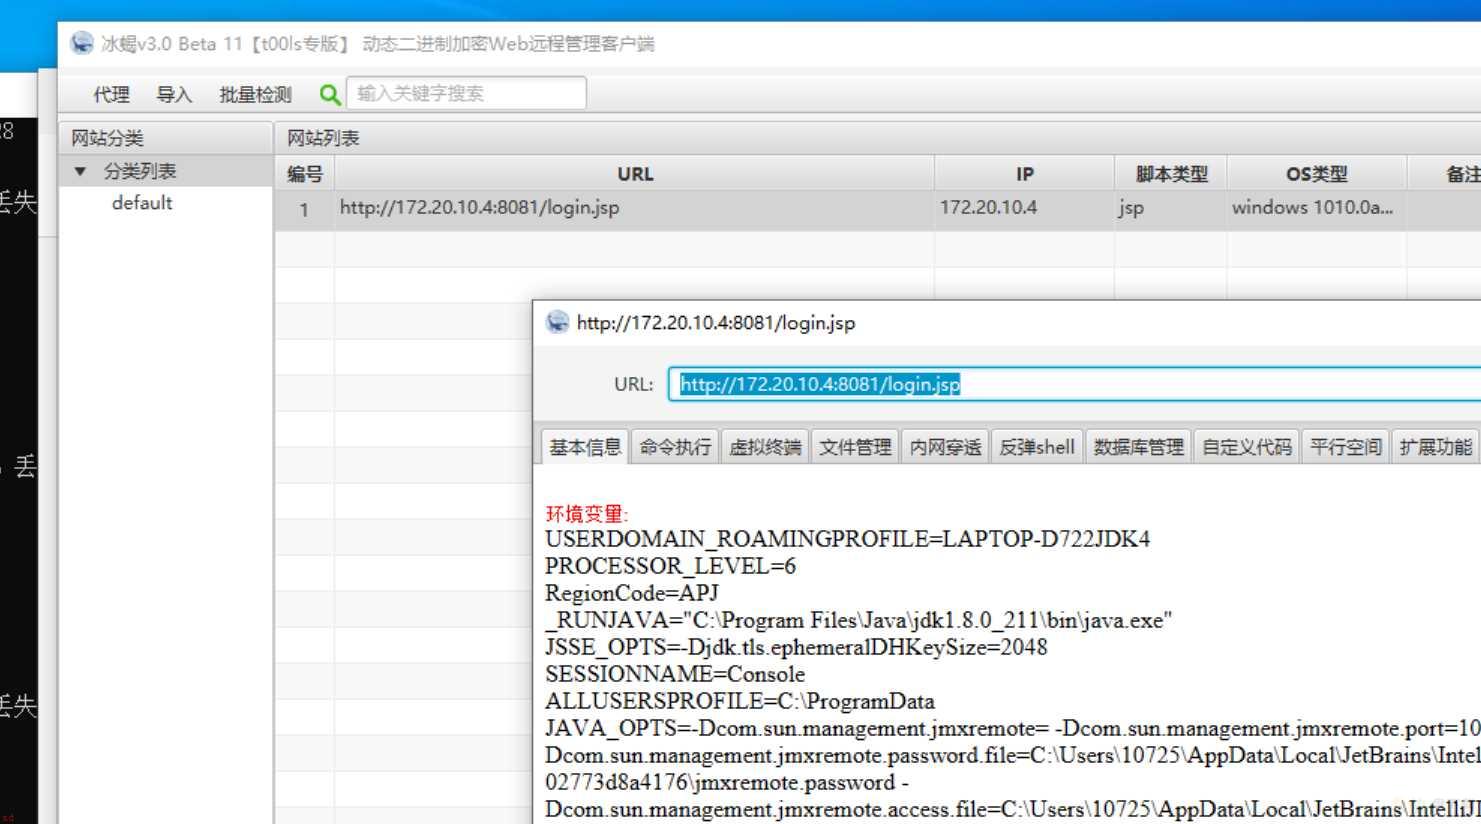Switch to the 命令执行 tab
Viewport: 1481px width, 824px height.
[675, 447]
